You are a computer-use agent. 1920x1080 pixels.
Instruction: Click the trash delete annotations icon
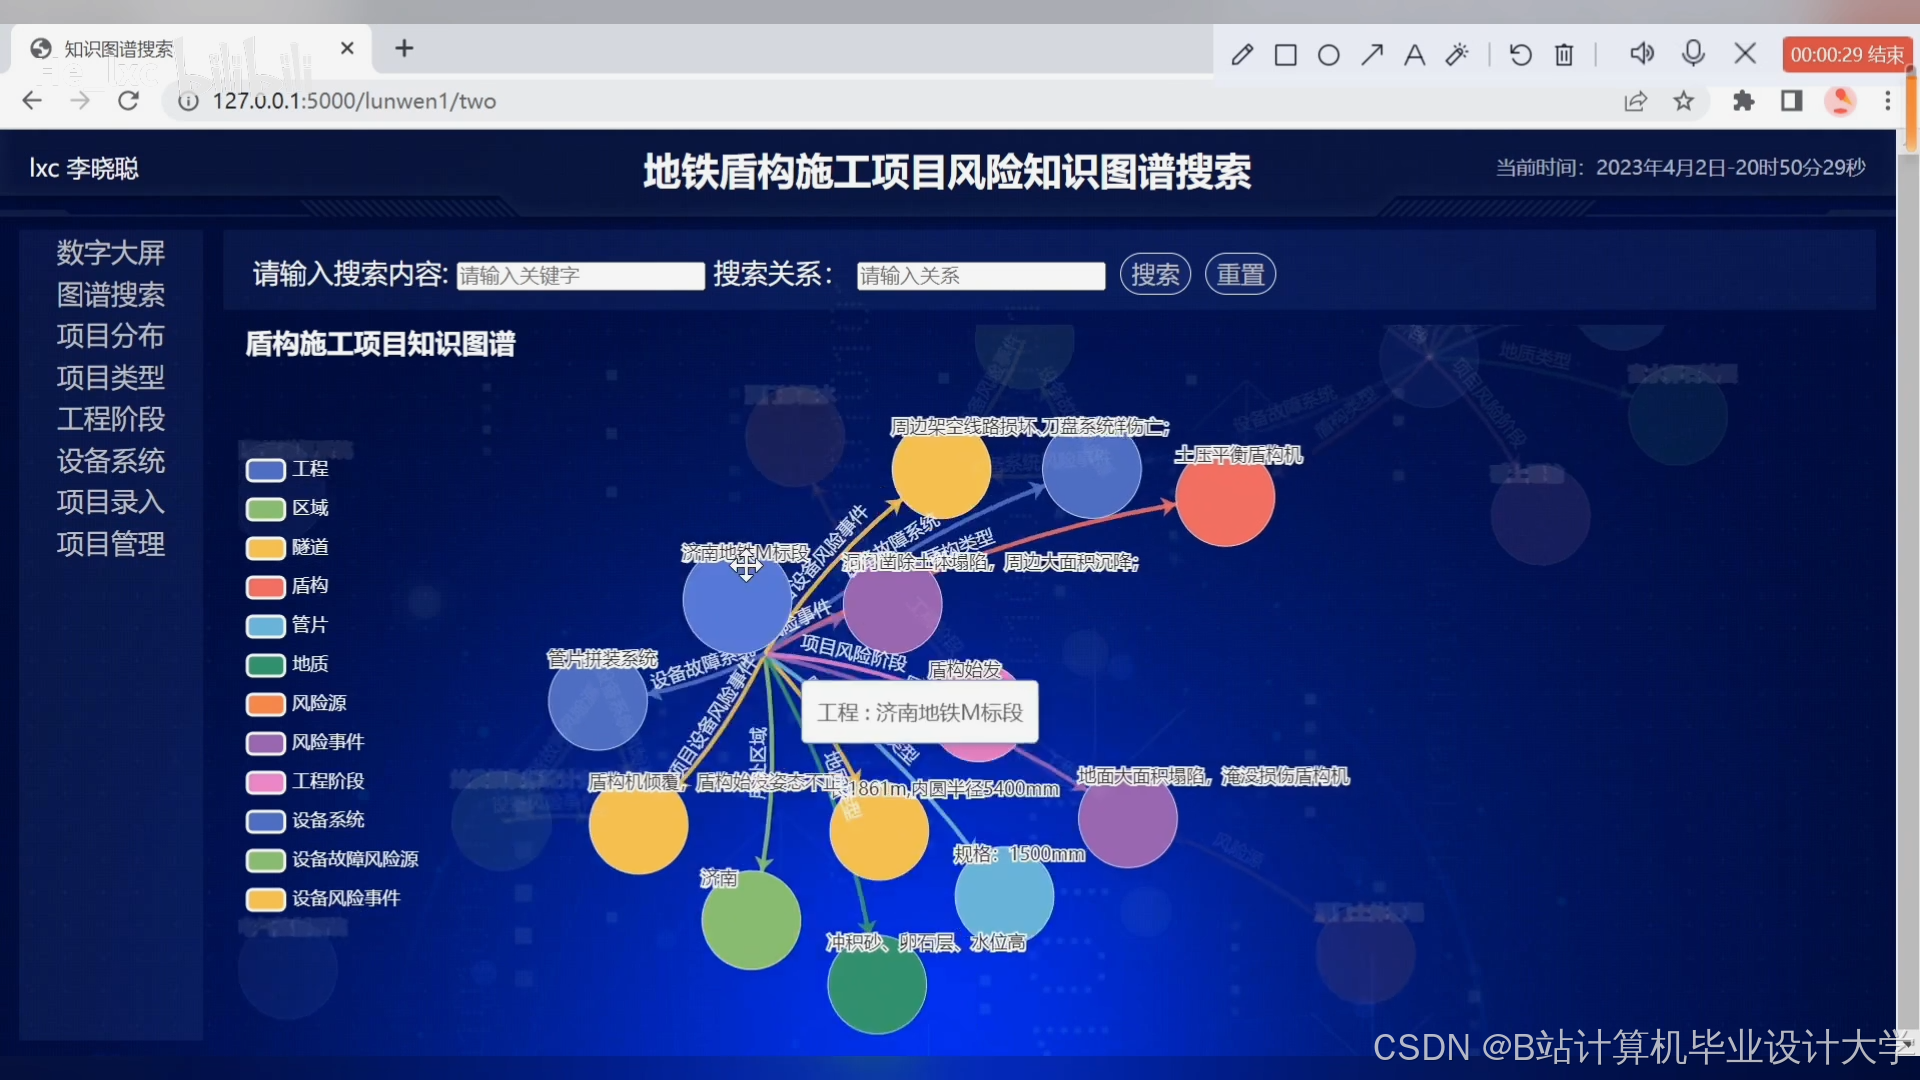coord(1564,54)
